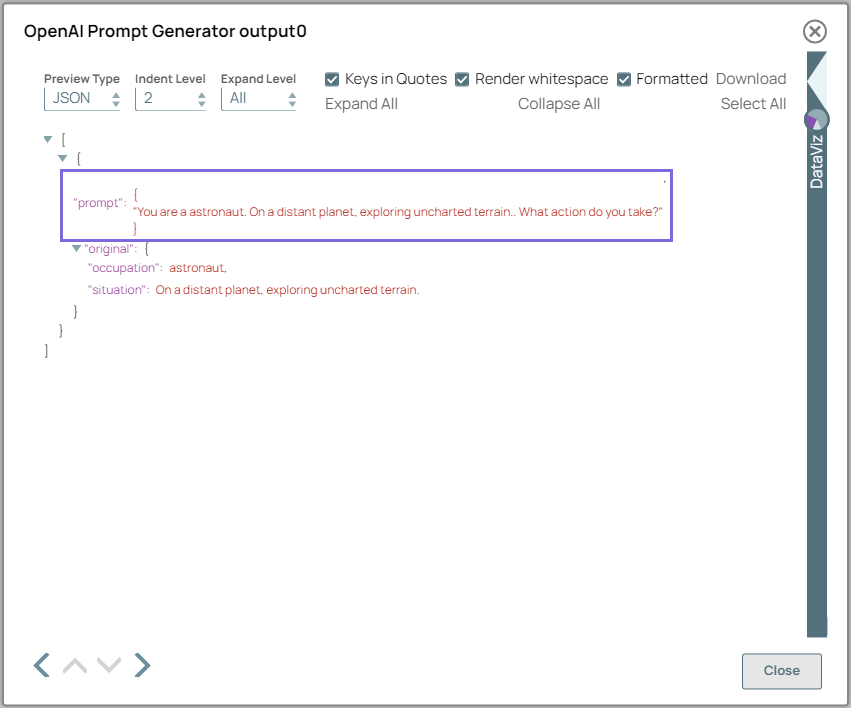The height and width of the screenshot is (708, 851).
Task: Click the right chevron navigation arrow
Action: pos(142,665)
